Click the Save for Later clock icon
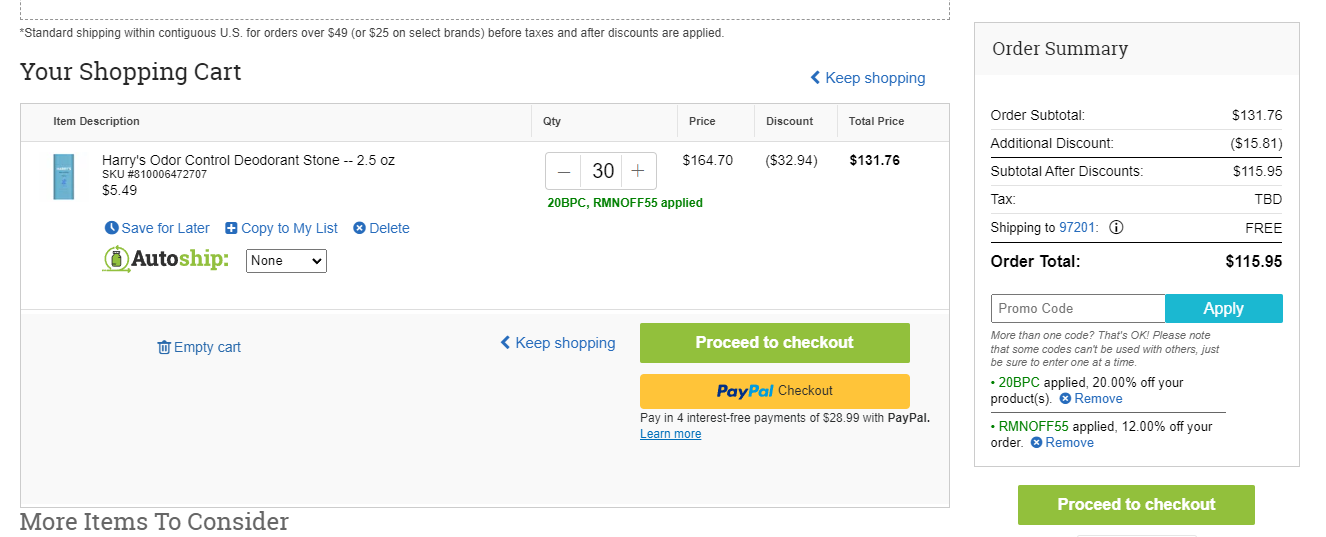 click(x=112, y=228)
